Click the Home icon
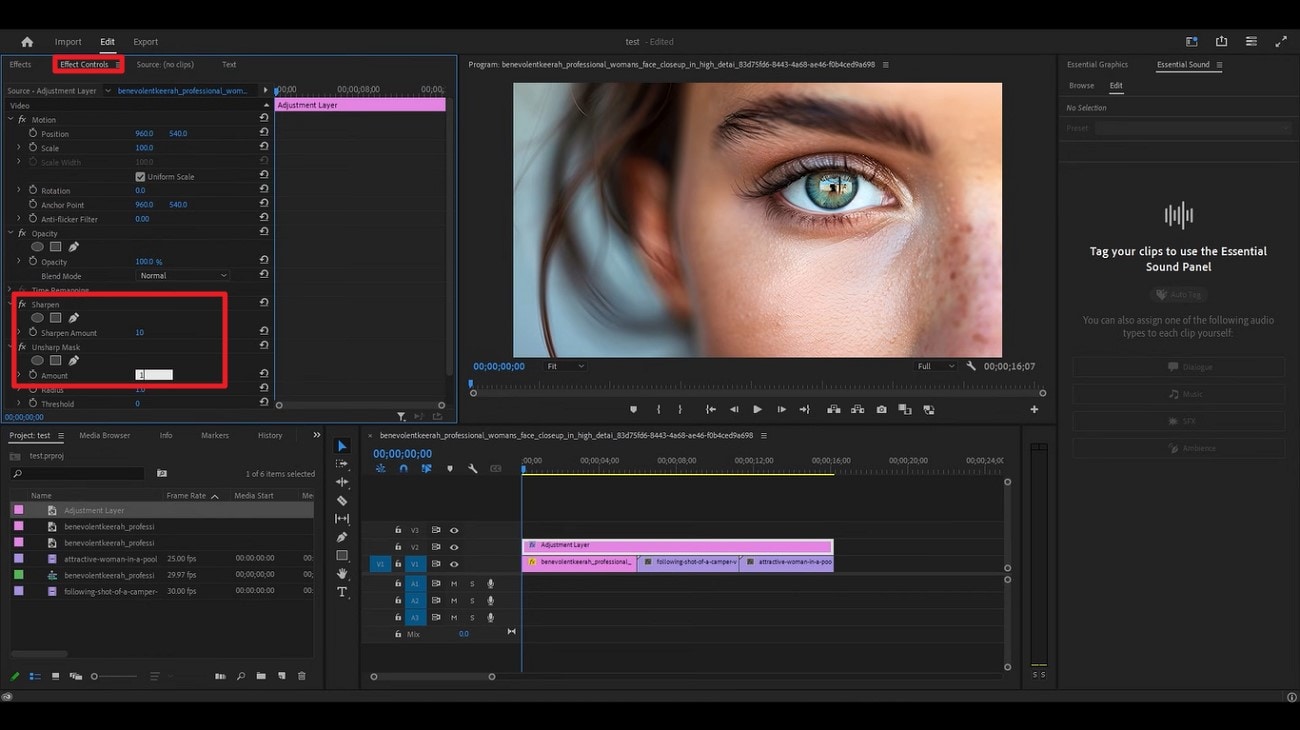 pos(27,42)
